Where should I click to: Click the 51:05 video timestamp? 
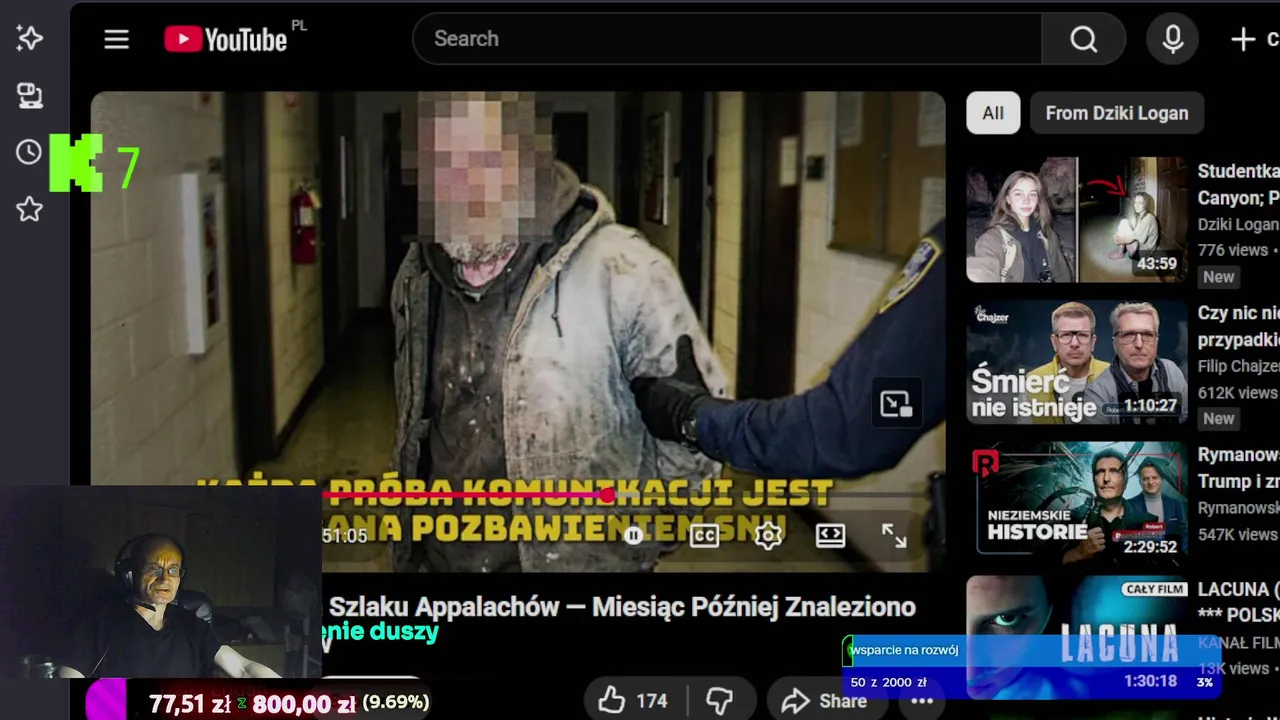tap(344, 536)
